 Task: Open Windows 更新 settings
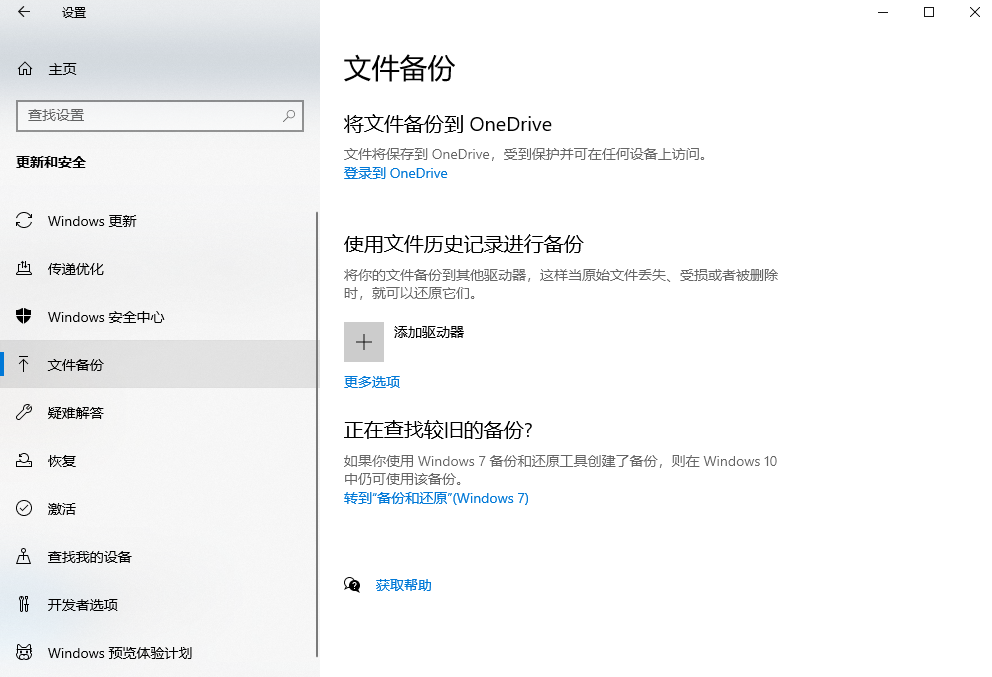[158, 221]
